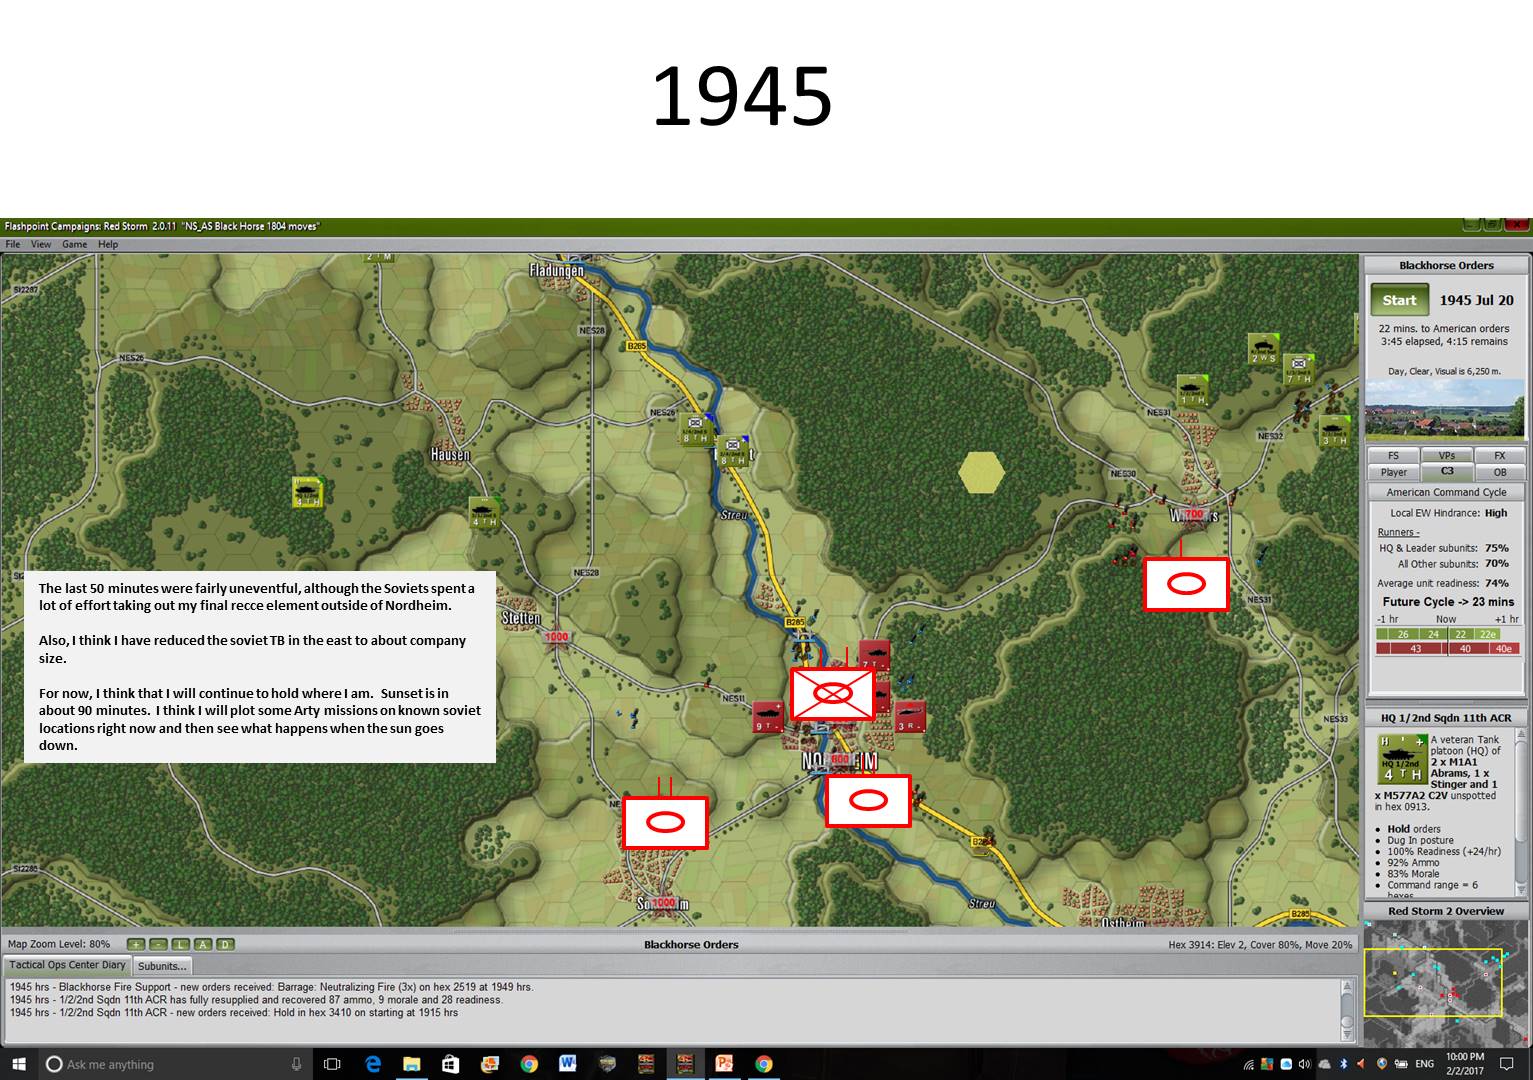Click the landscape weather thumbnail image

point(1445,409)
